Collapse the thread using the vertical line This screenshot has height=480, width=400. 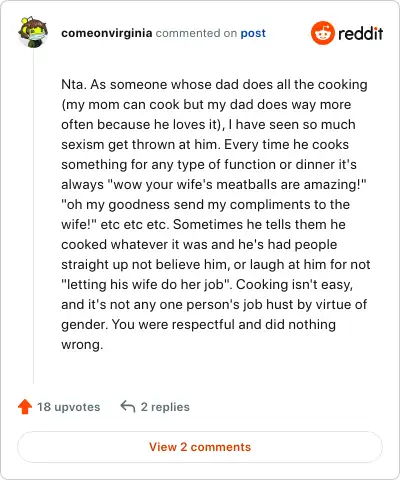click(x=33, y=217)
